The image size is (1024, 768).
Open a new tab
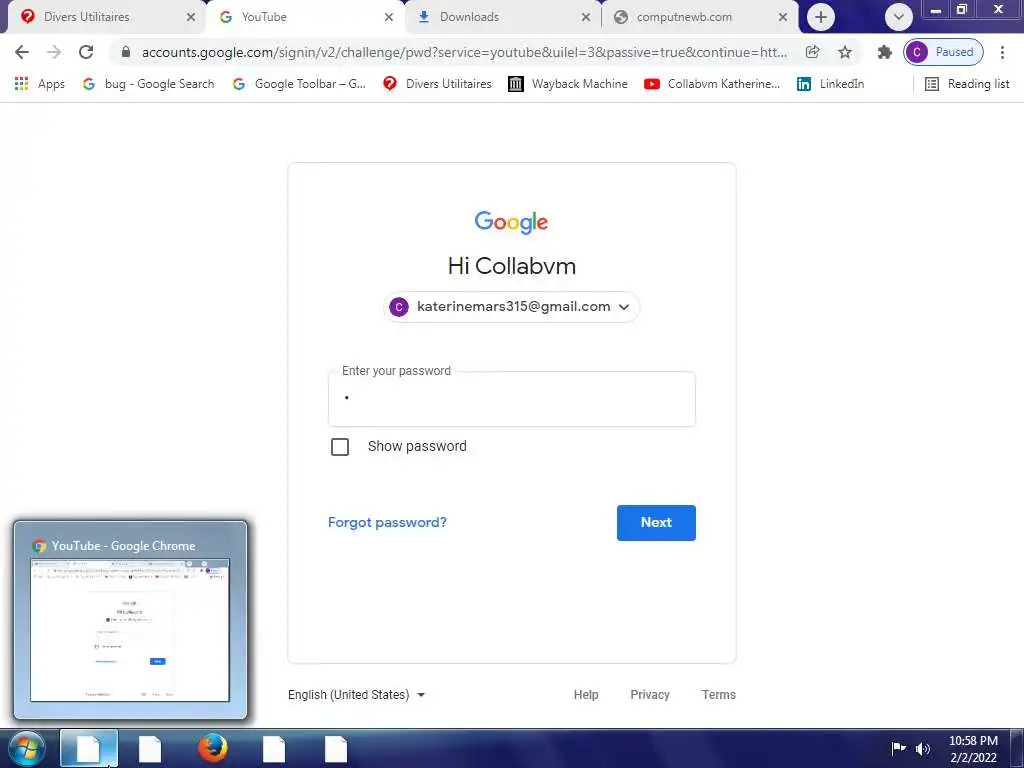pos(821,17)
